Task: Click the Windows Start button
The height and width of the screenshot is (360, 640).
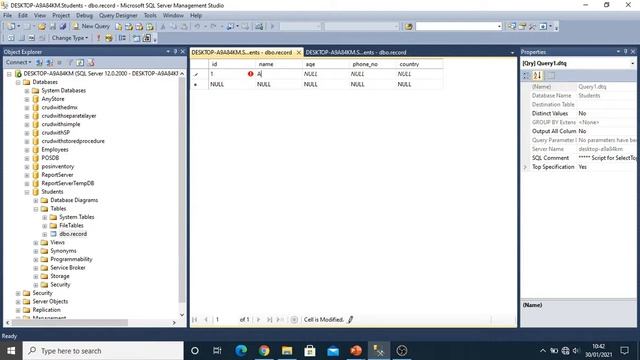Action: point(11,351)
